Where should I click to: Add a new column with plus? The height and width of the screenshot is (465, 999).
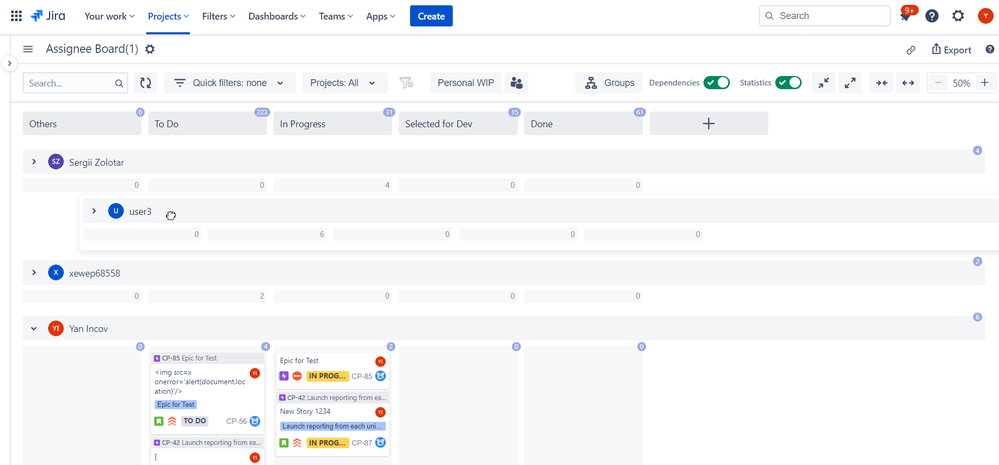(x=708, y=124)
